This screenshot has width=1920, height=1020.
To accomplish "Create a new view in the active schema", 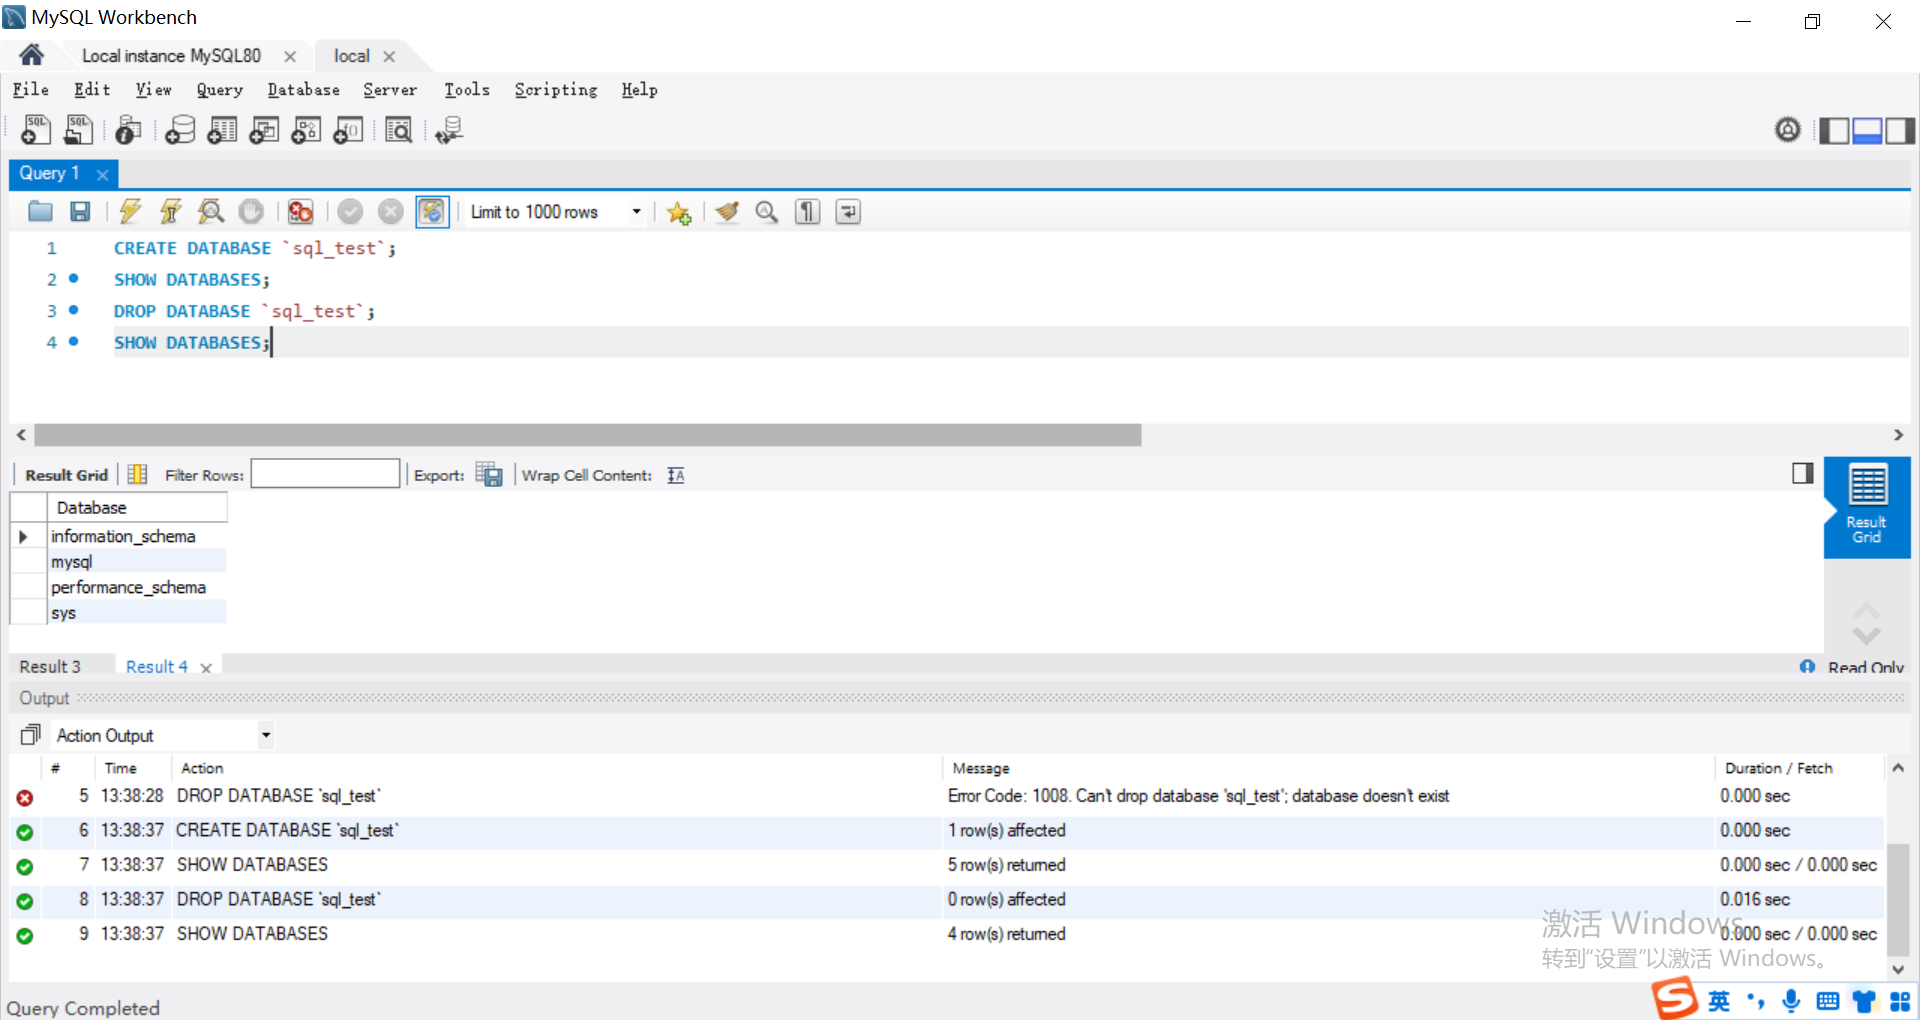I will [264, 130].
